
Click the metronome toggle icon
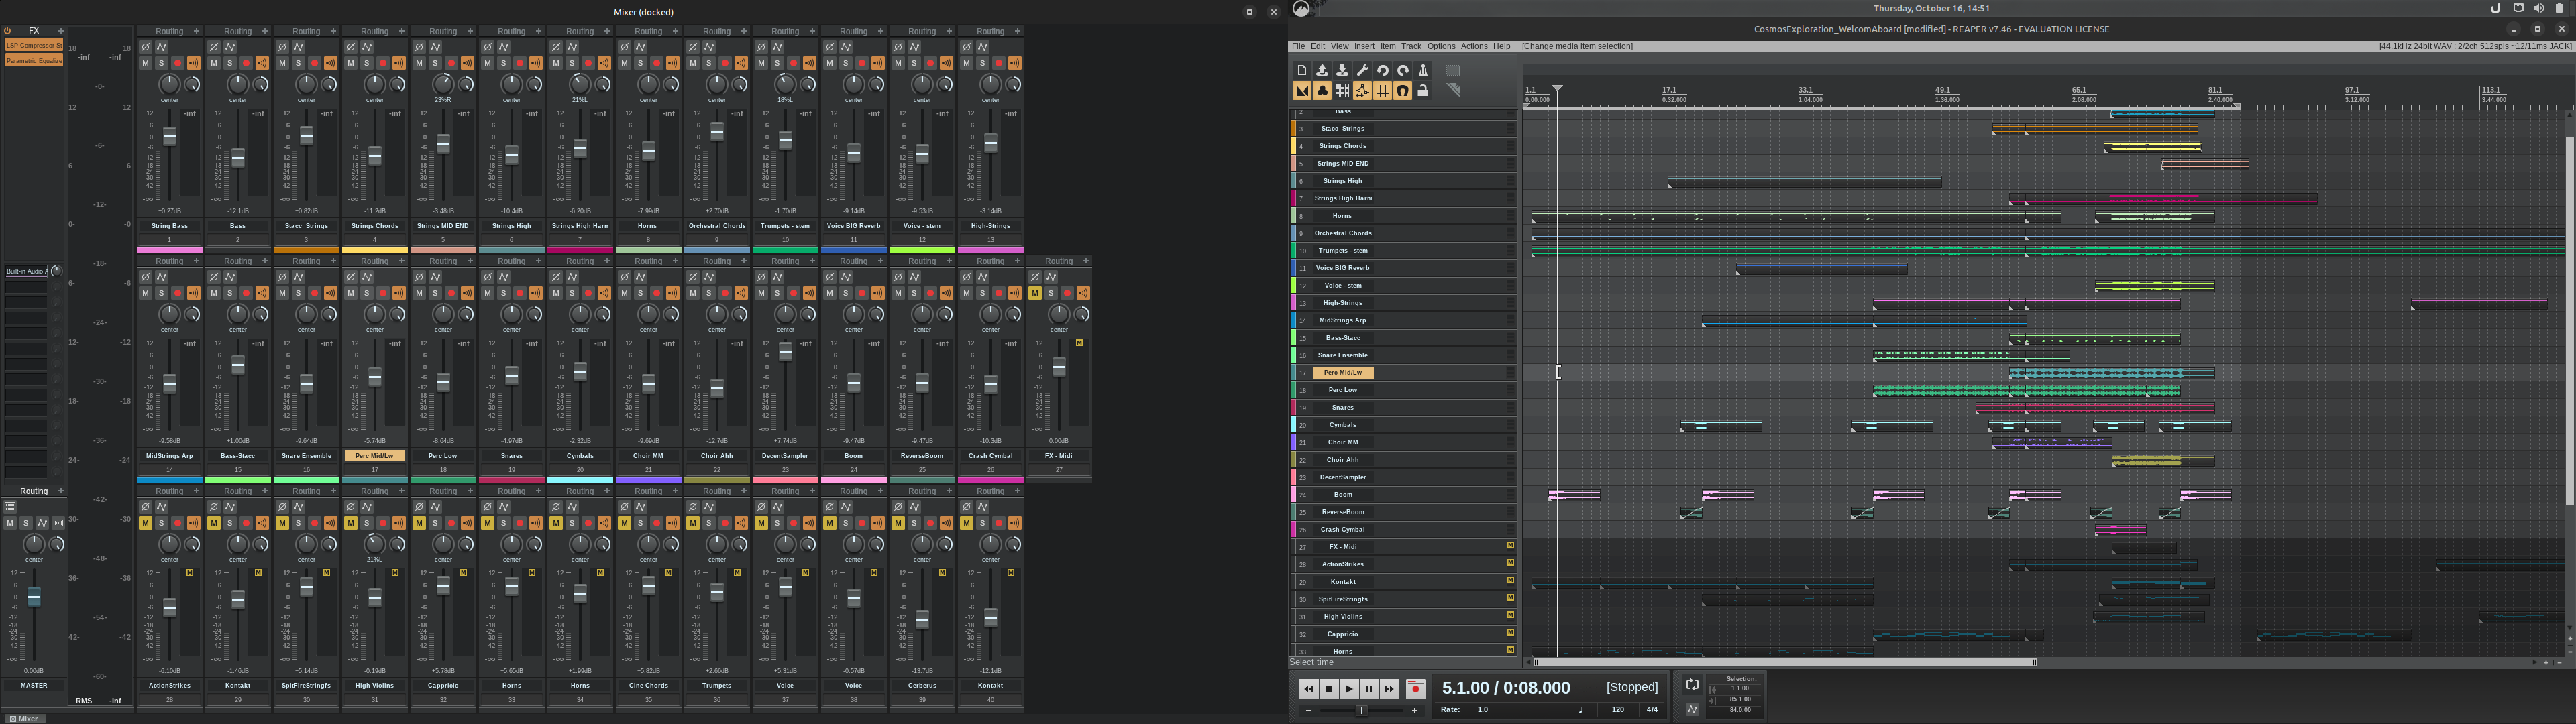(1423, 70)
